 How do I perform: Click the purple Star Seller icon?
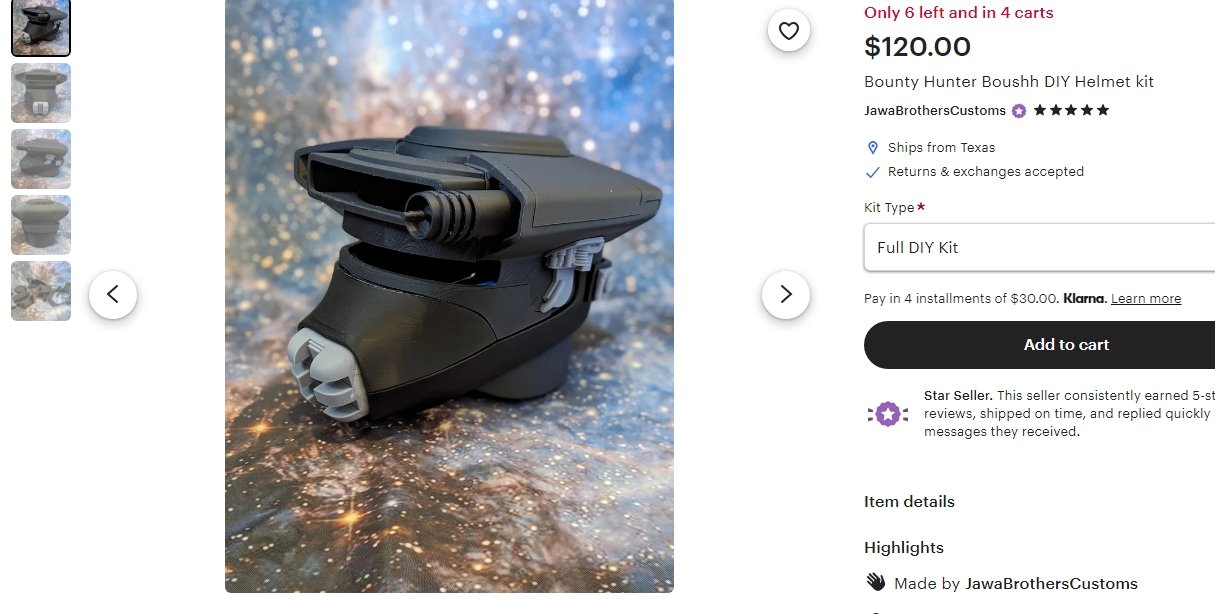point(887,413)
